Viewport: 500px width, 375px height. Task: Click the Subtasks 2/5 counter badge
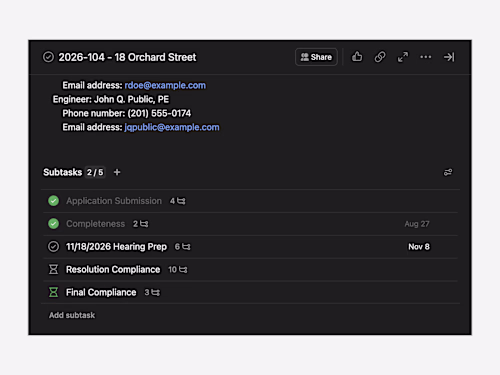[x=95, y=172]
